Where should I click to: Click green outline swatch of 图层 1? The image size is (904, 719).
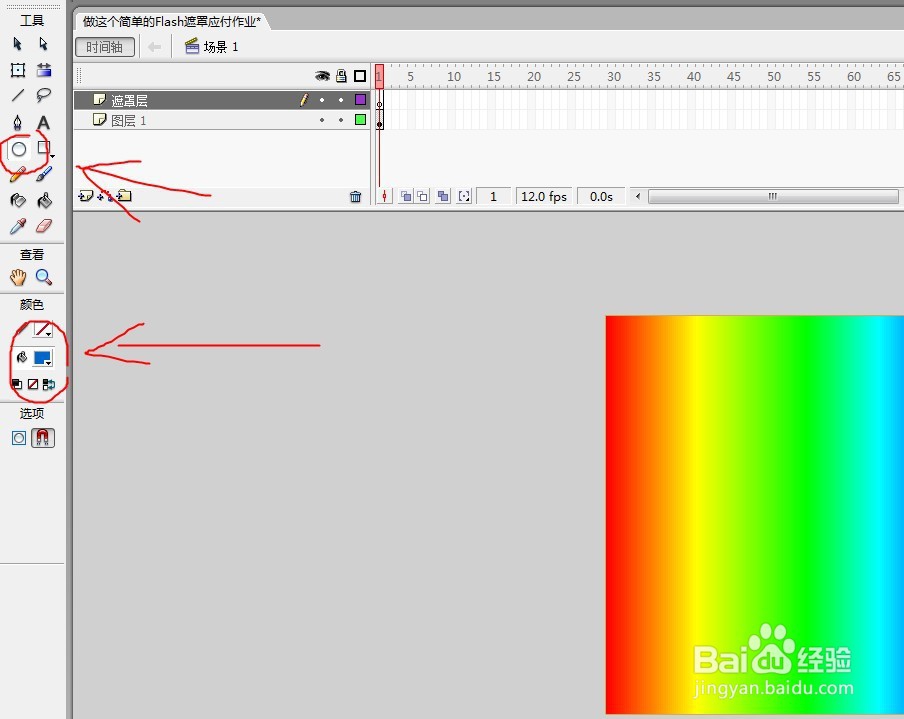tap(360, 120)
